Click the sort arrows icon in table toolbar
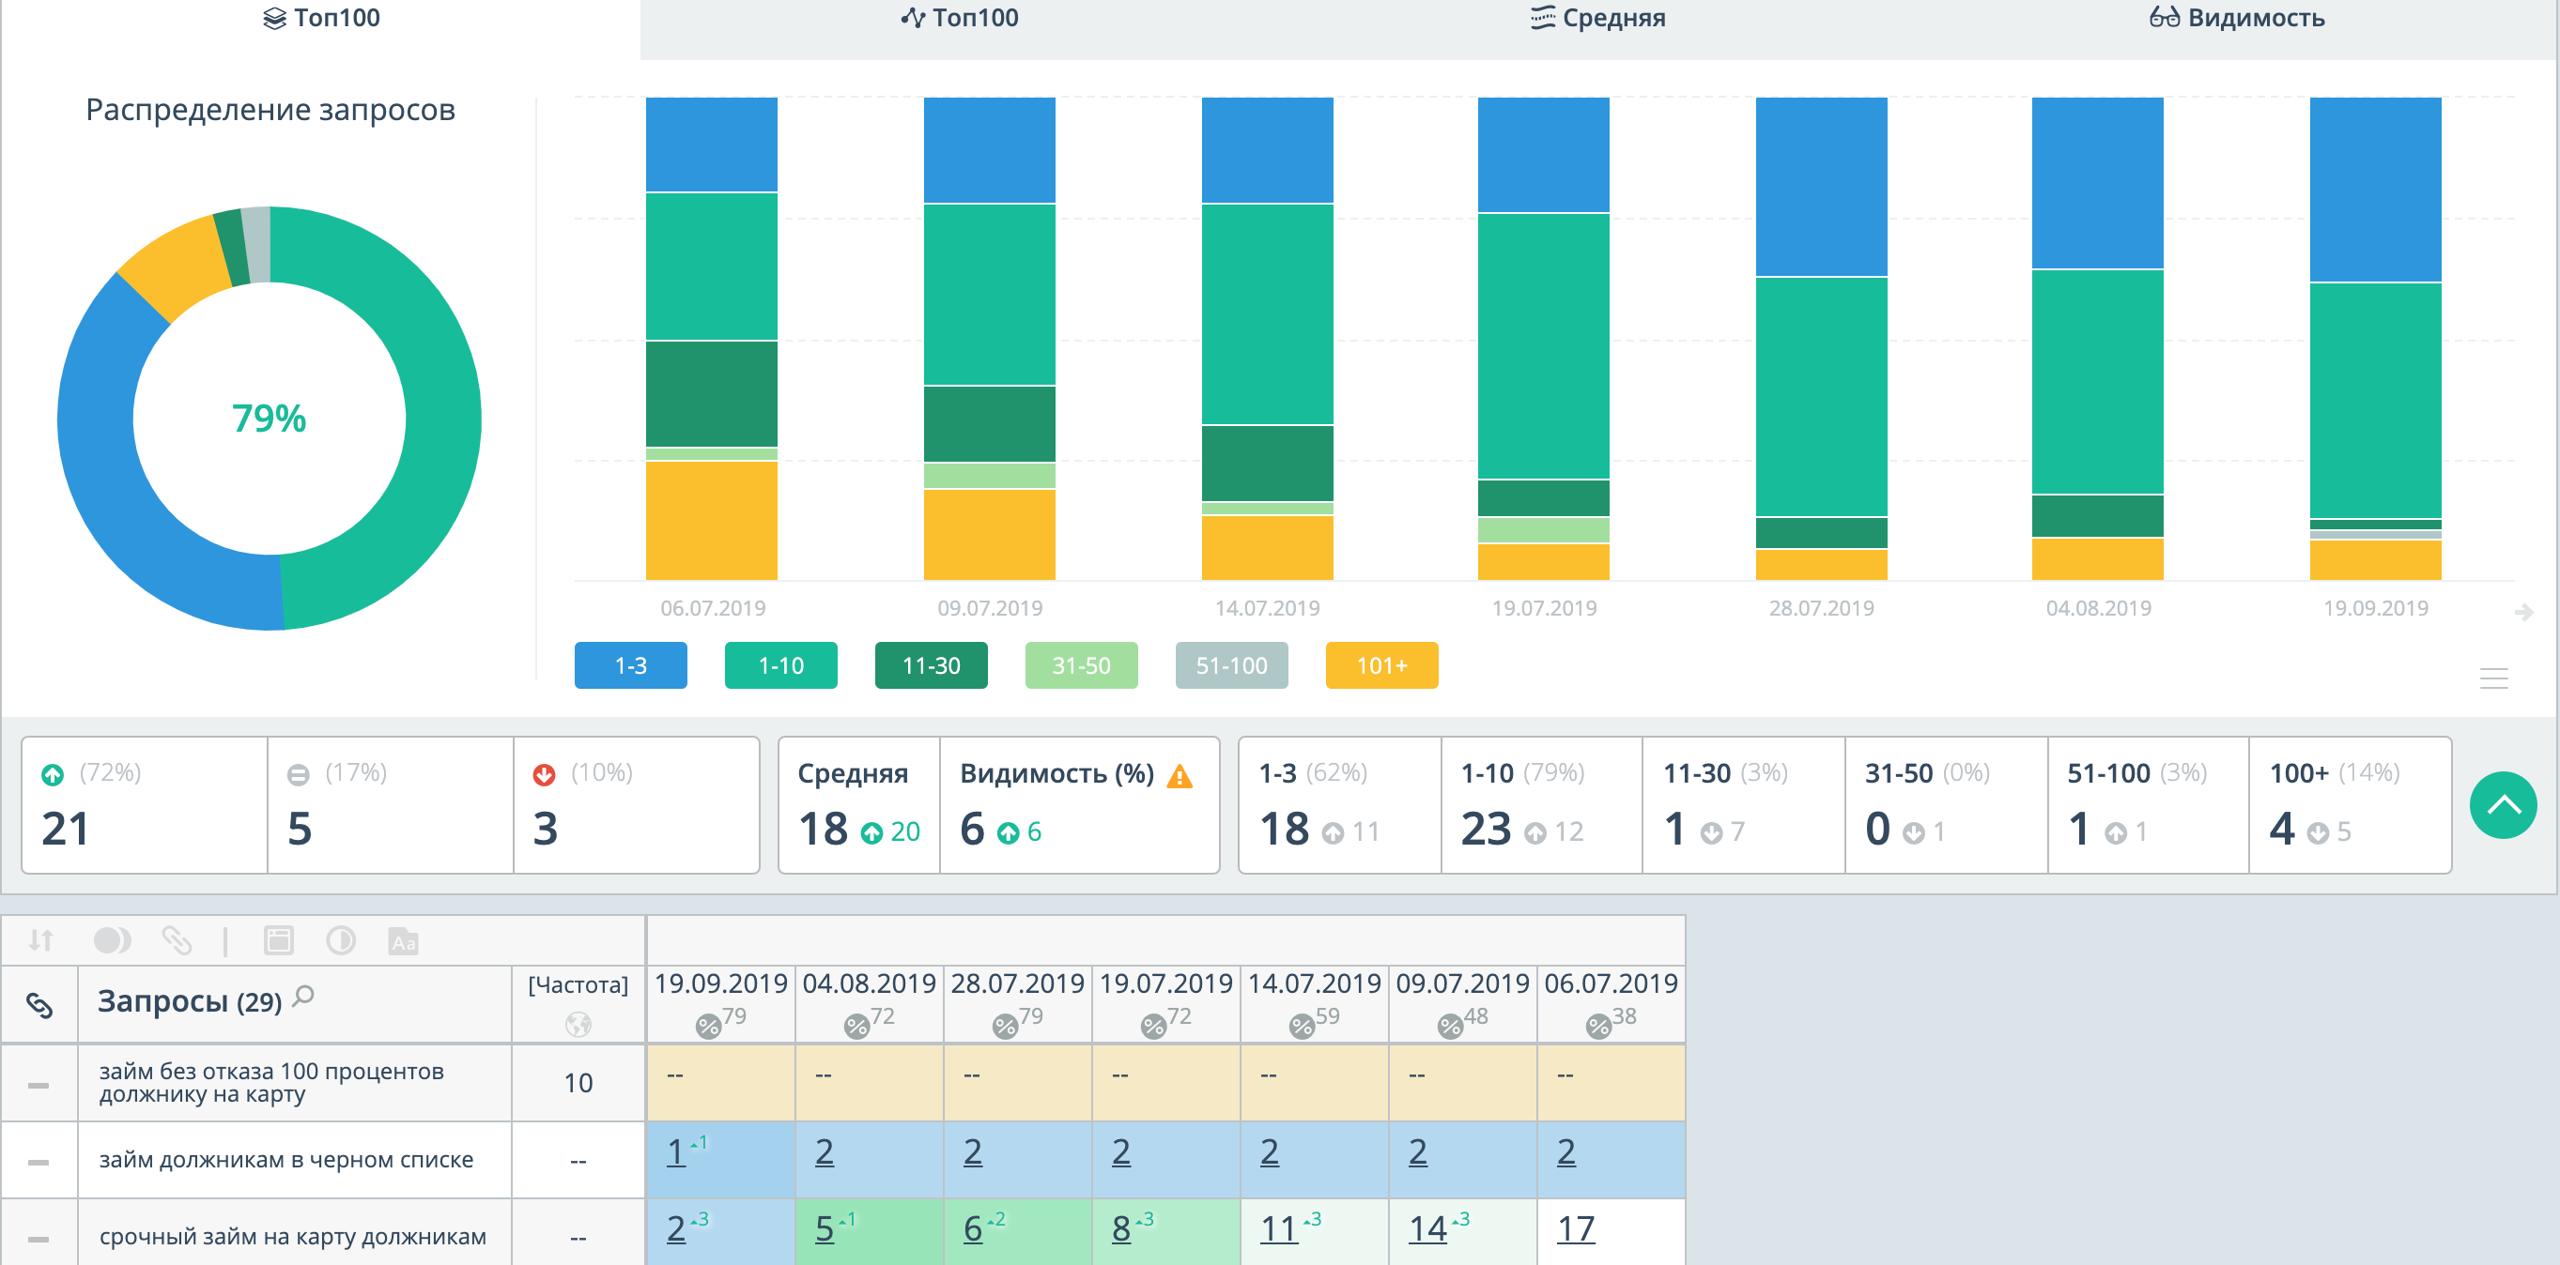This screenshot has width=2560, height=1265. (41, 940)
